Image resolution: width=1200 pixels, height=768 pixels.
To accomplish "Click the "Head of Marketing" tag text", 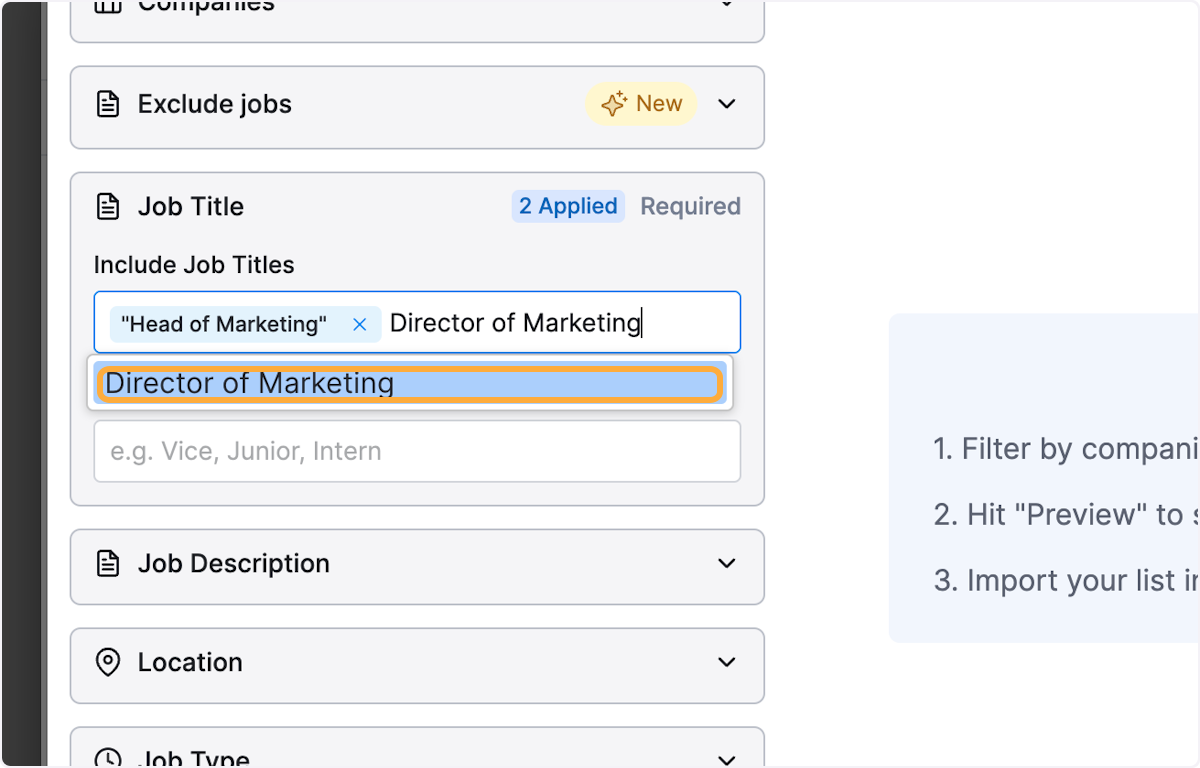I will [224, 324].
